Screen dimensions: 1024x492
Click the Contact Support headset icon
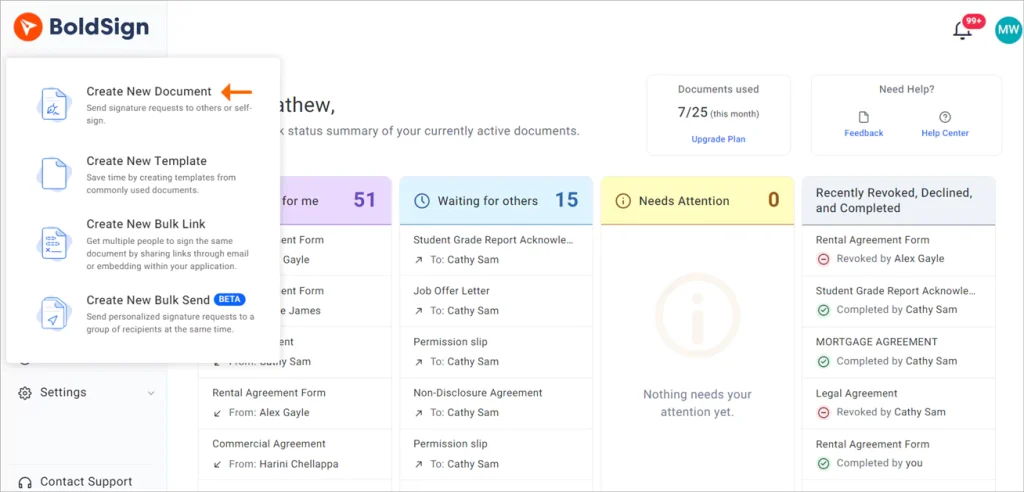[25, 482]
